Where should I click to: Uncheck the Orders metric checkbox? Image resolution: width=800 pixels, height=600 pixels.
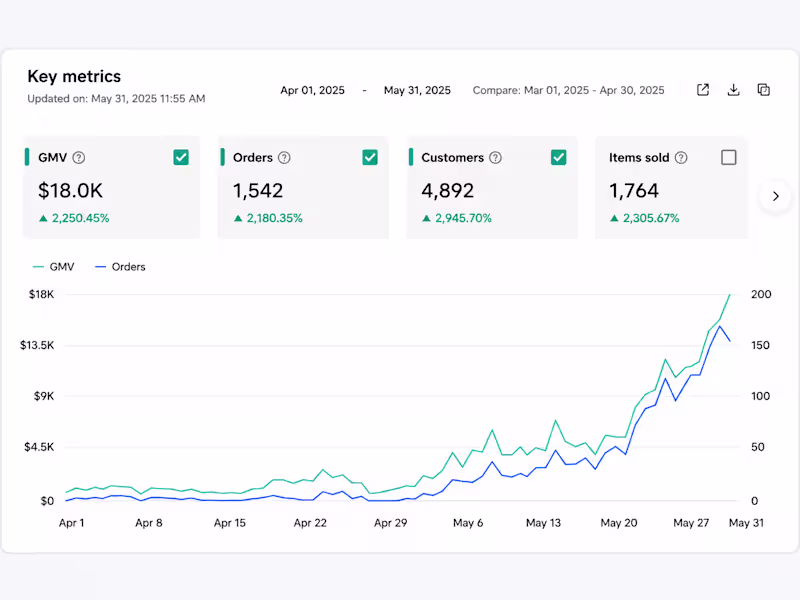[370, 157]
